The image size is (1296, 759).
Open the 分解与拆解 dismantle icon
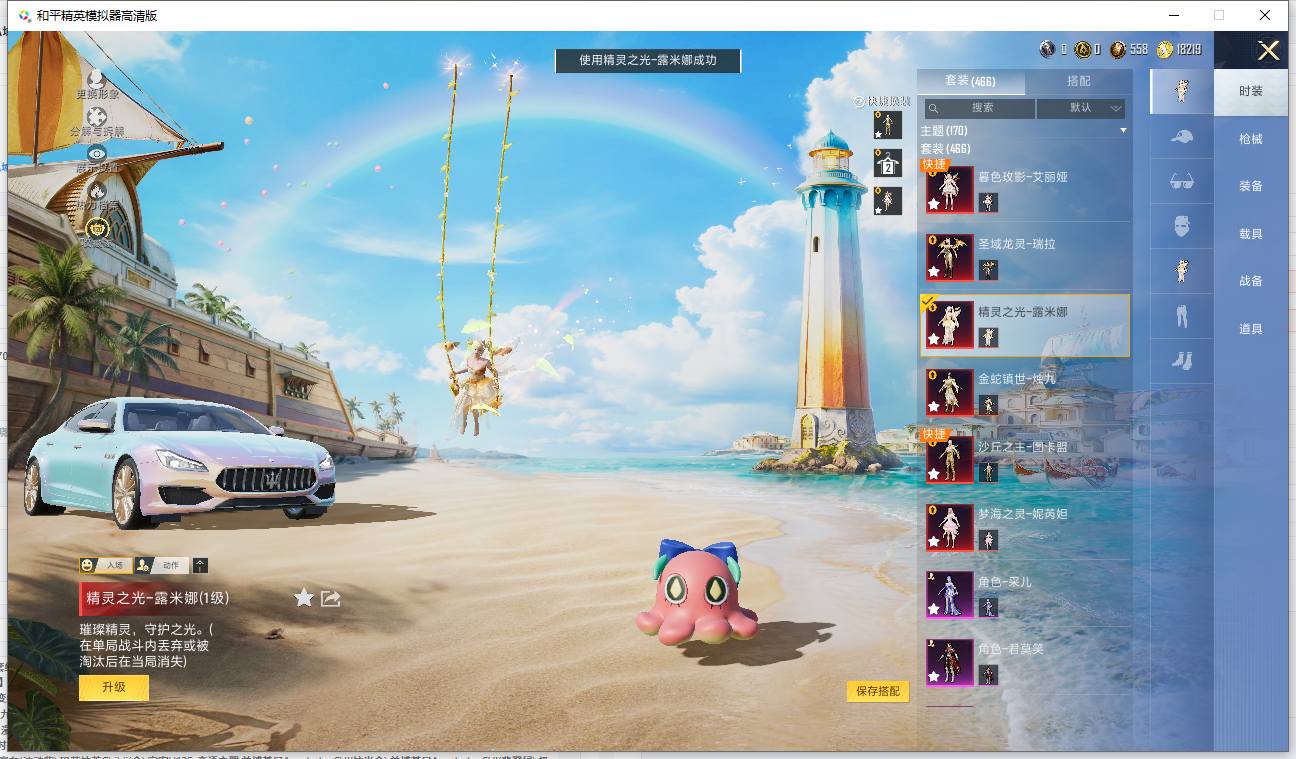[x=97, y=116]
